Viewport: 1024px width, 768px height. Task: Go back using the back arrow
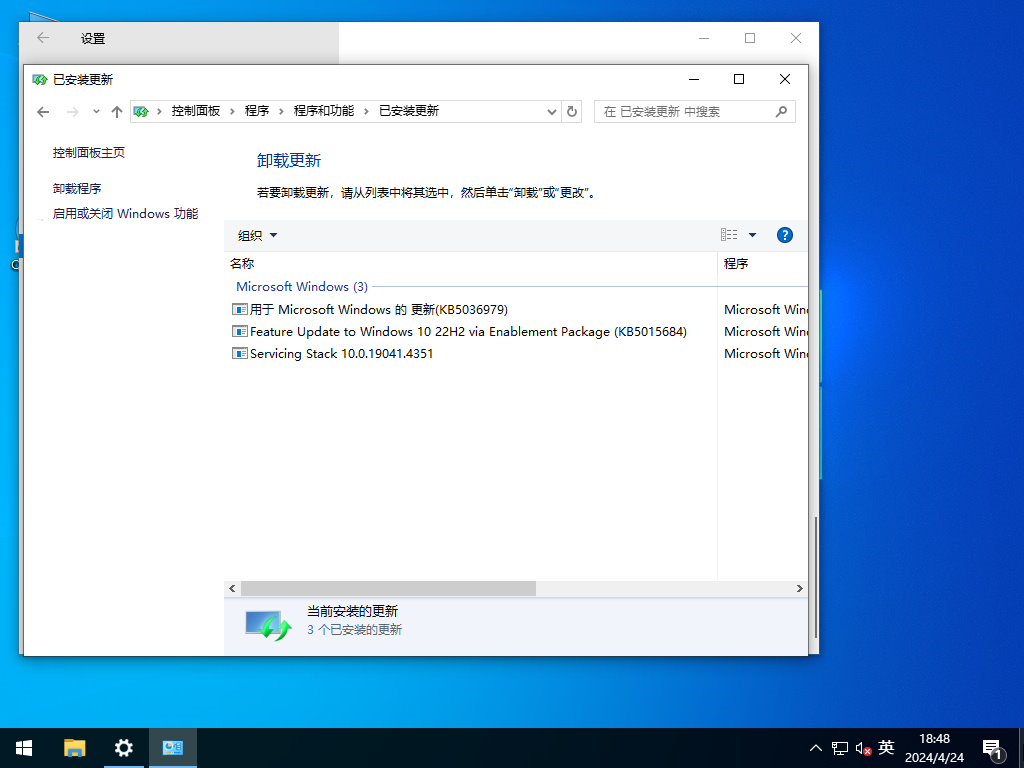tap(43, 111)
